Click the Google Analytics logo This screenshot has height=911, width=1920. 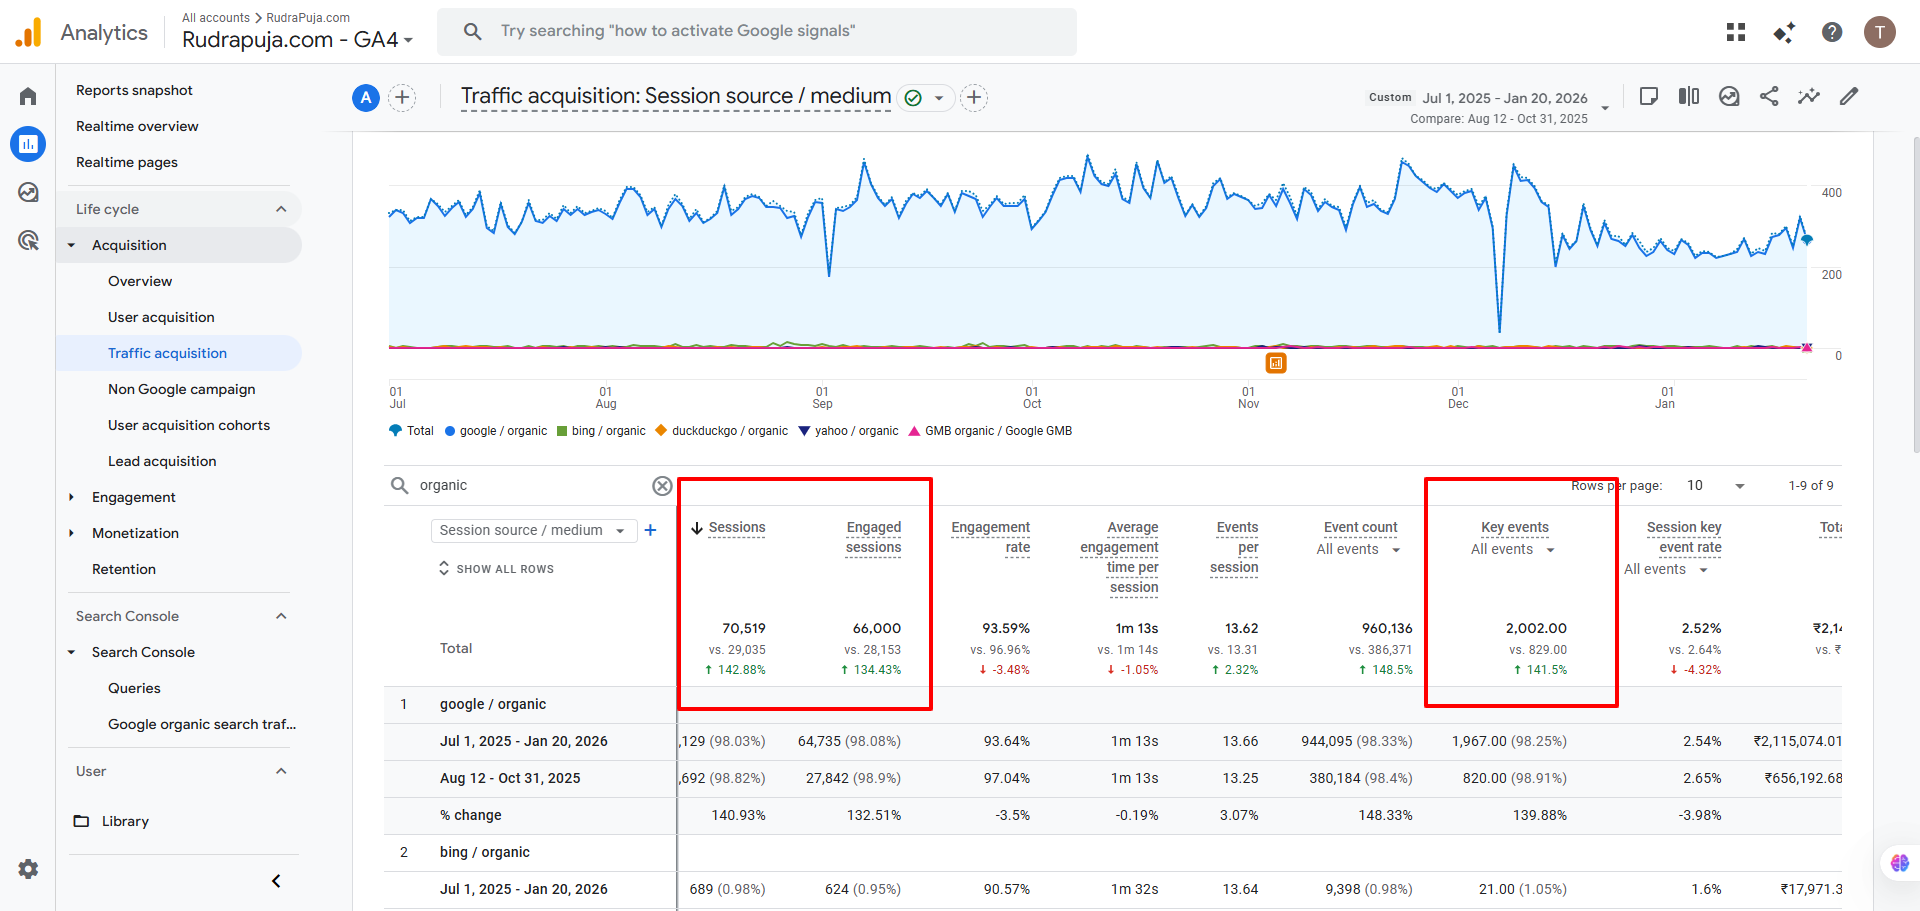(29, 32)
